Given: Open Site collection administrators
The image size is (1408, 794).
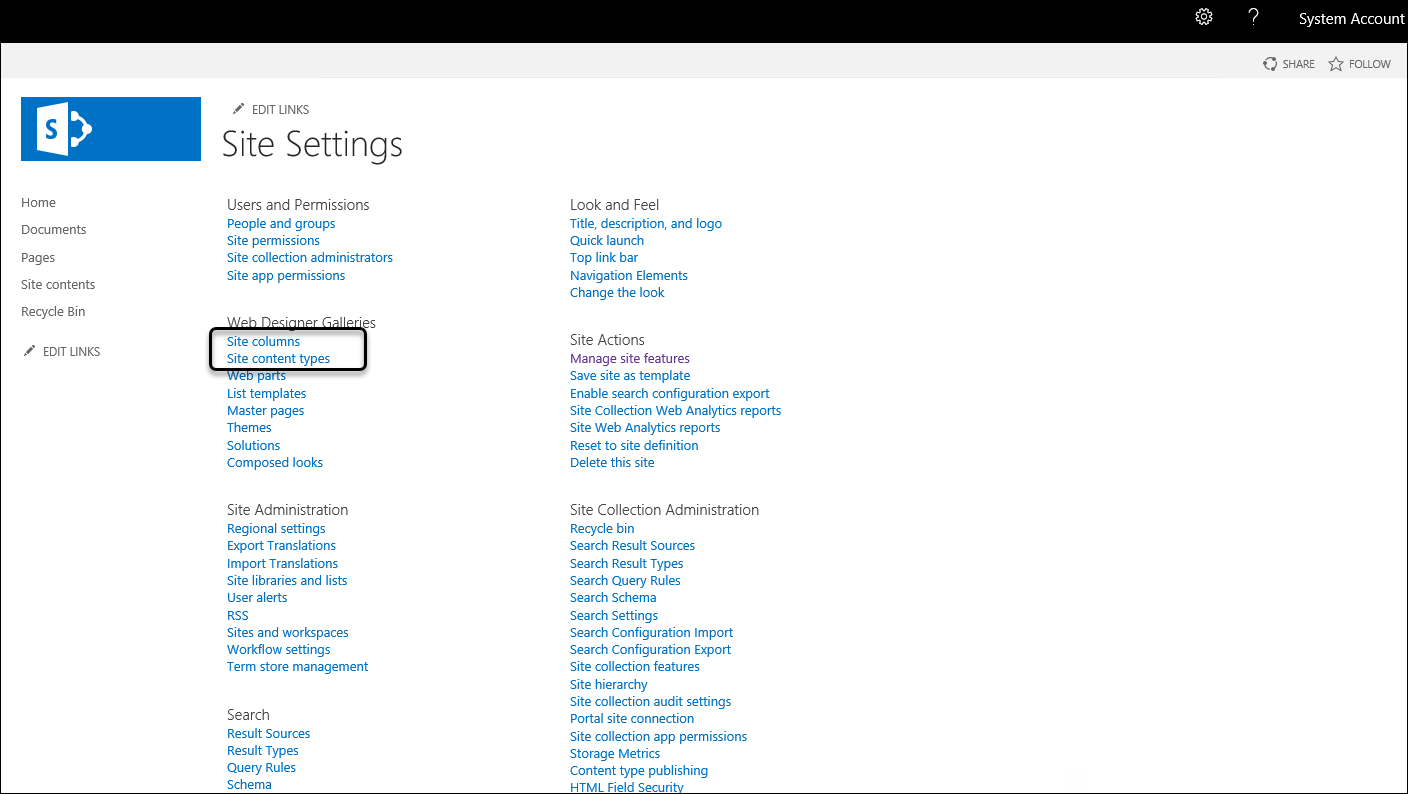Looking at the screenshot, I should pyautogui.click(x=310, y=258).
